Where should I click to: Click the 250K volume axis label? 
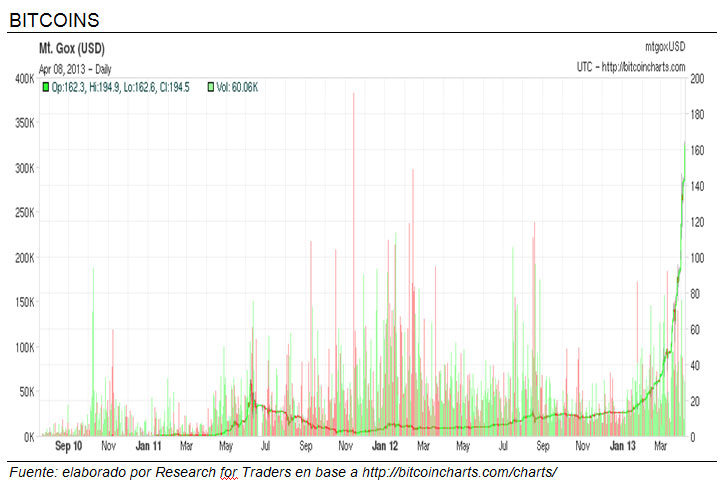[24, 213]
